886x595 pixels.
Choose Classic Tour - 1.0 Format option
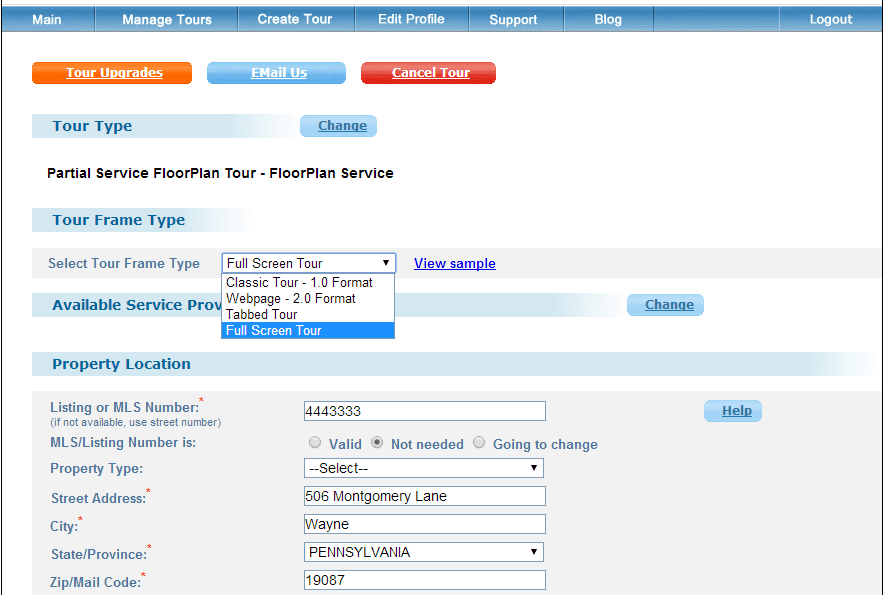[x=298, y=283]
